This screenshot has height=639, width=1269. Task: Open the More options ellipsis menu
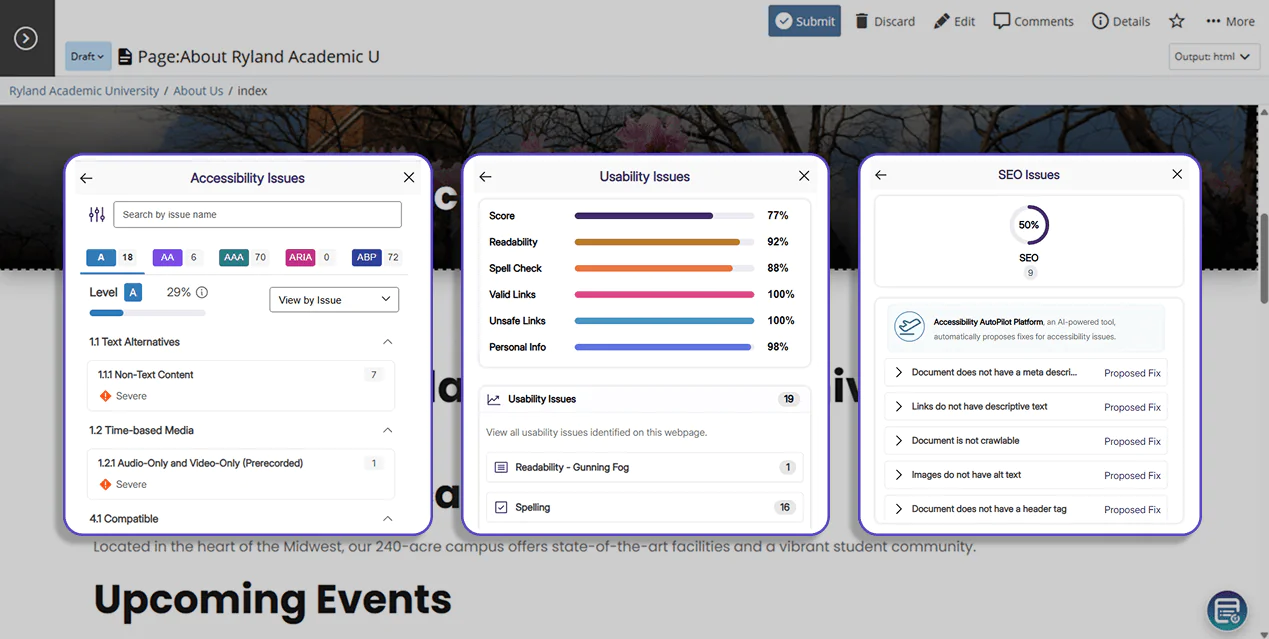(x=1210, y=21)
